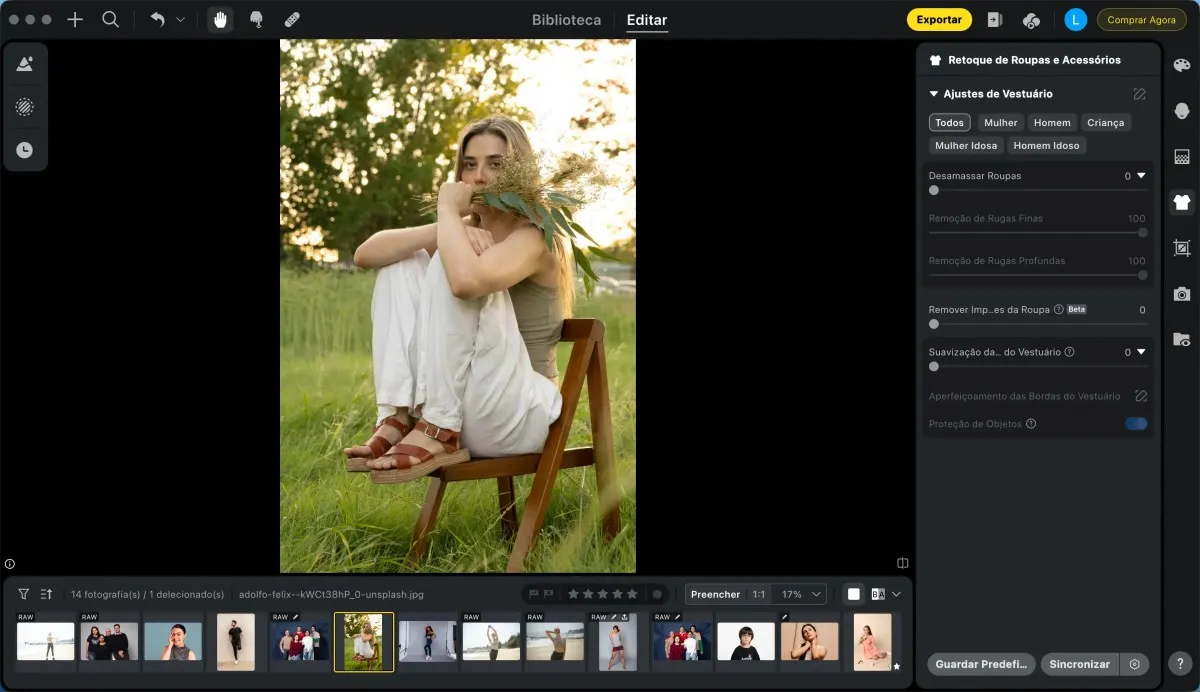1200x692 pixels.
Task: Select the hand pan tool
Action: coord(220,19)
